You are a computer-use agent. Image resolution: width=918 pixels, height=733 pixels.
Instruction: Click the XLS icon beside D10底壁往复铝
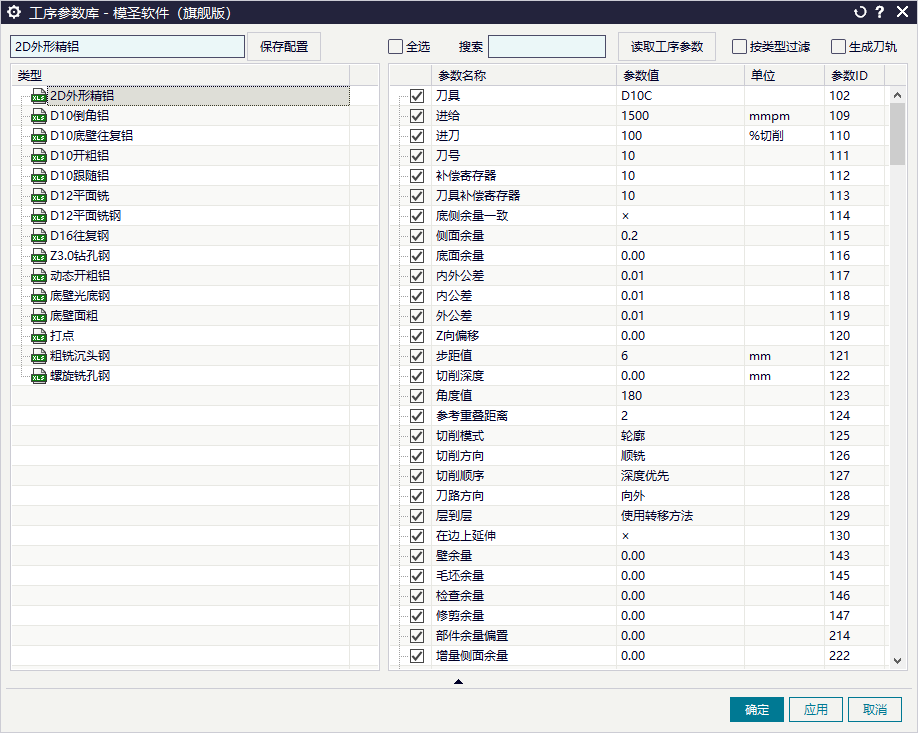click(39, 136)
